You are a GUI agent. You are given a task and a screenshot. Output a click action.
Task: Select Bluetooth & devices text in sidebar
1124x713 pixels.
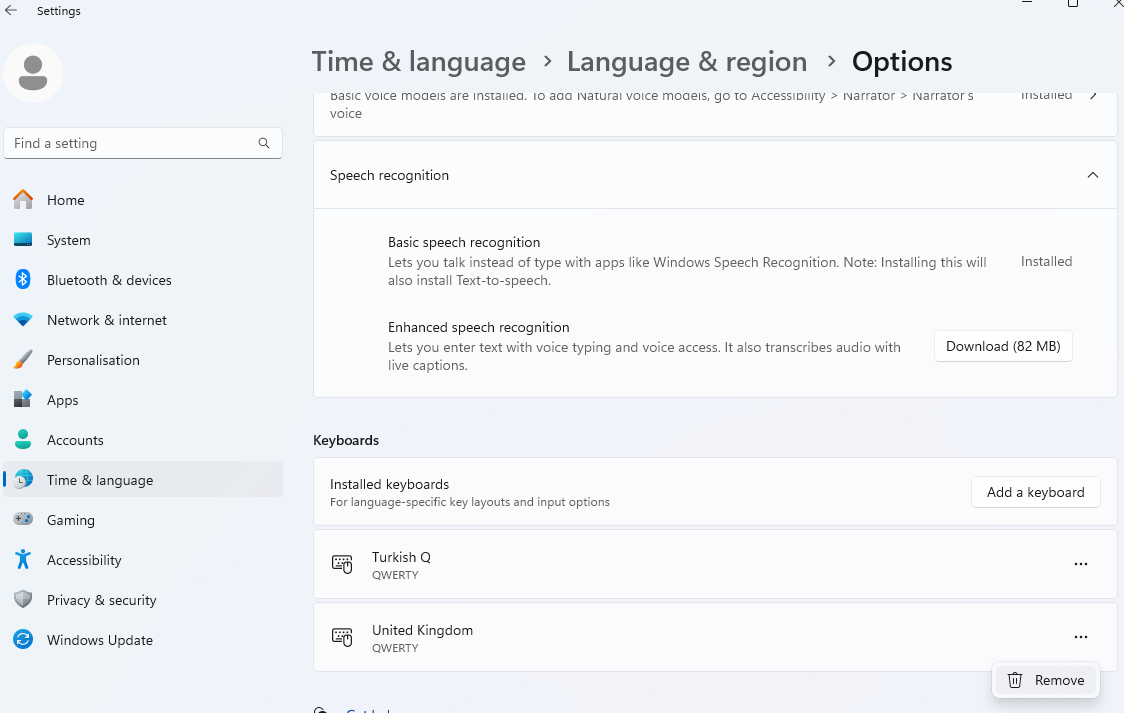coord(109,280)
